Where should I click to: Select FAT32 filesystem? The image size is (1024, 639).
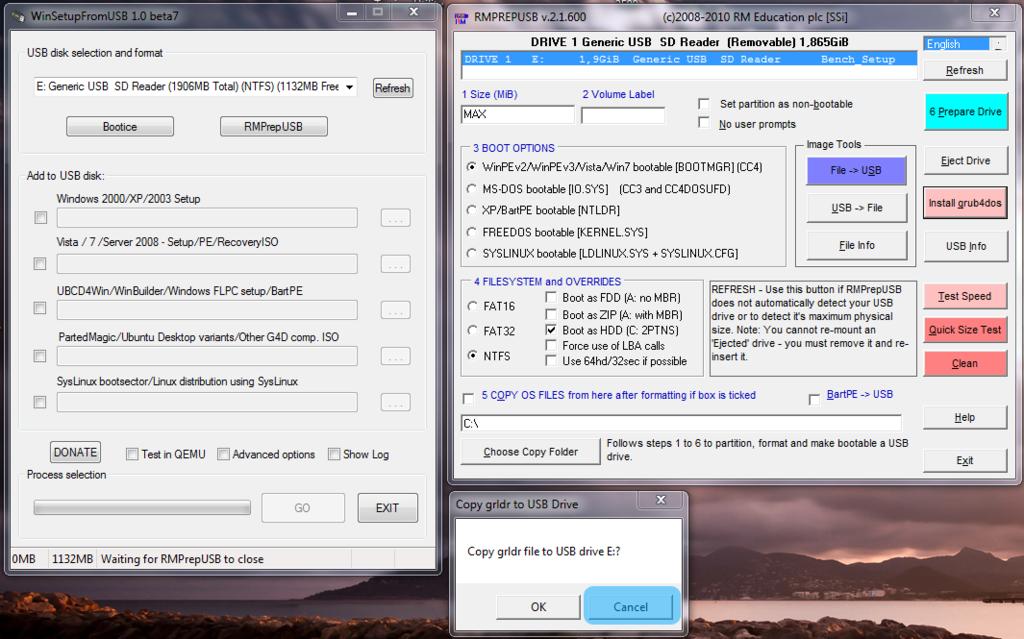pos(472,331)
